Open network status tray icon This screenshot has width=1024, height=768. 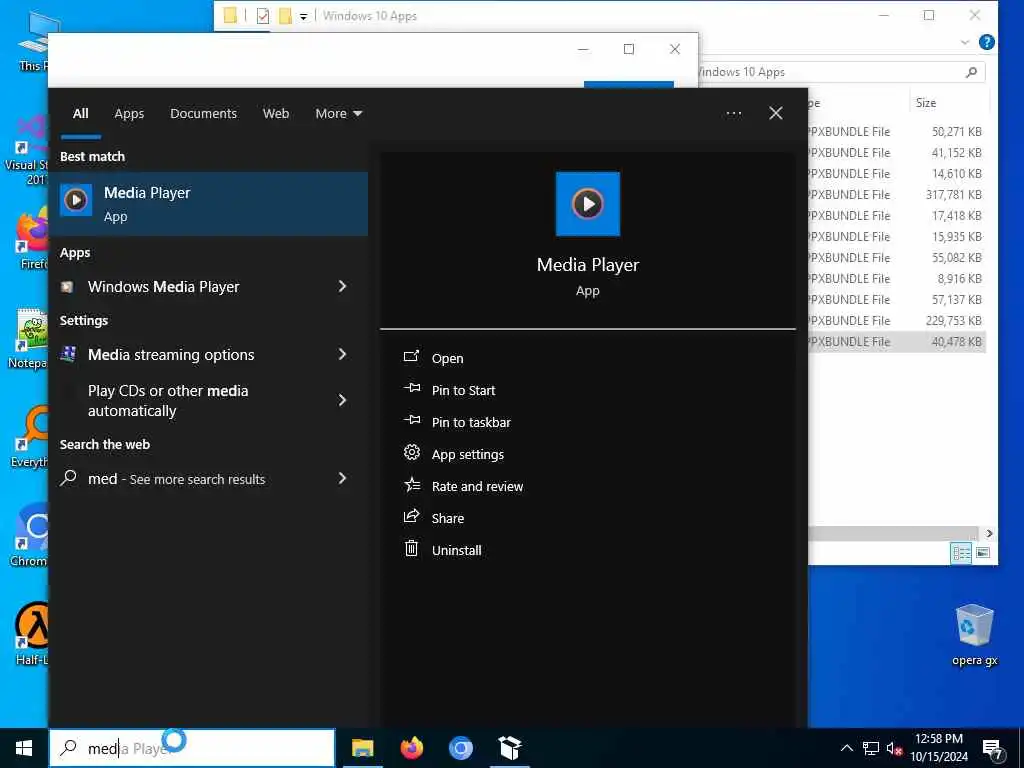[x=871, y=748]
